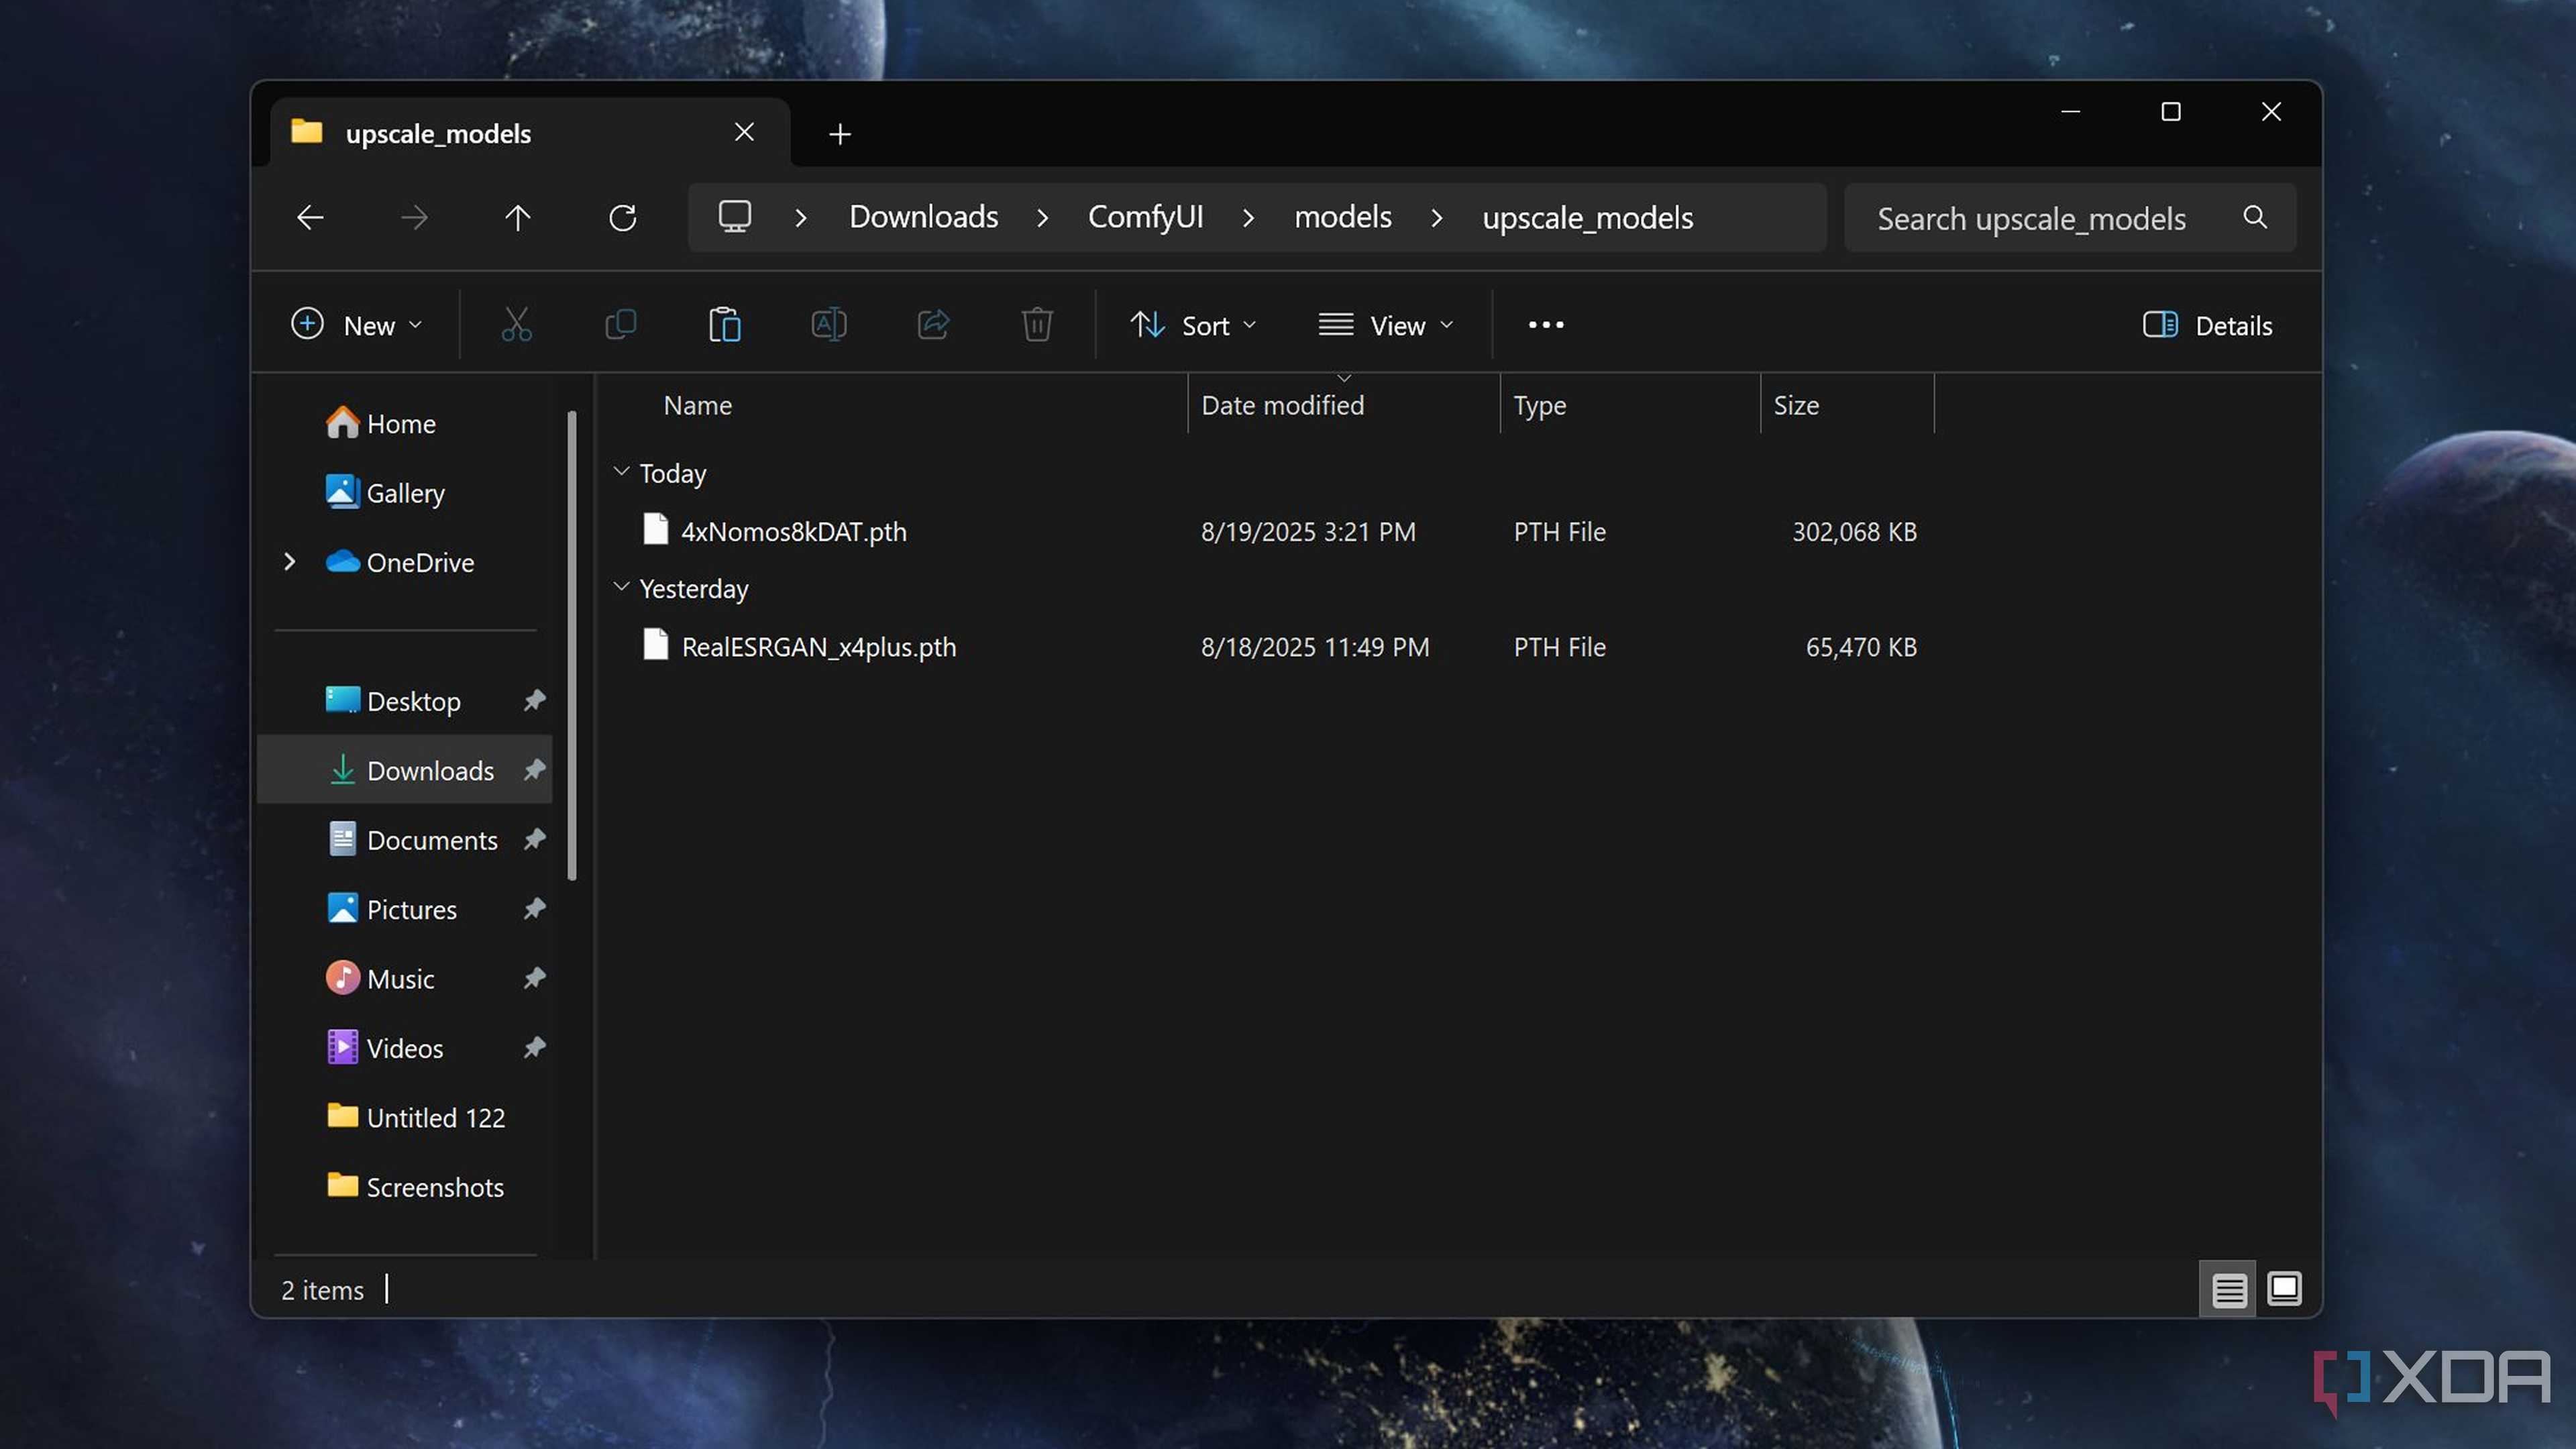This screenshot has width=2576, height=1449.
Task: Collapse the Today group
Action: (x=621, y=471)
